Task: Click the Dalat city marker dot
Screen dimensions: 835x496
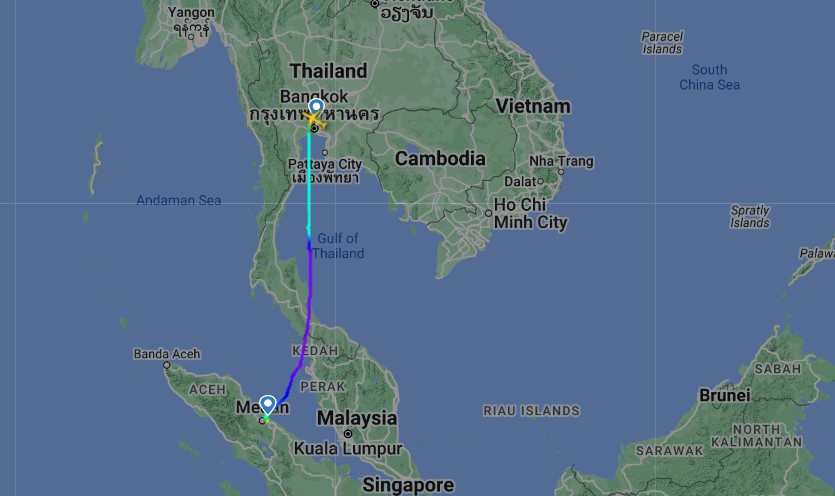Action: [x=540, y=182]
